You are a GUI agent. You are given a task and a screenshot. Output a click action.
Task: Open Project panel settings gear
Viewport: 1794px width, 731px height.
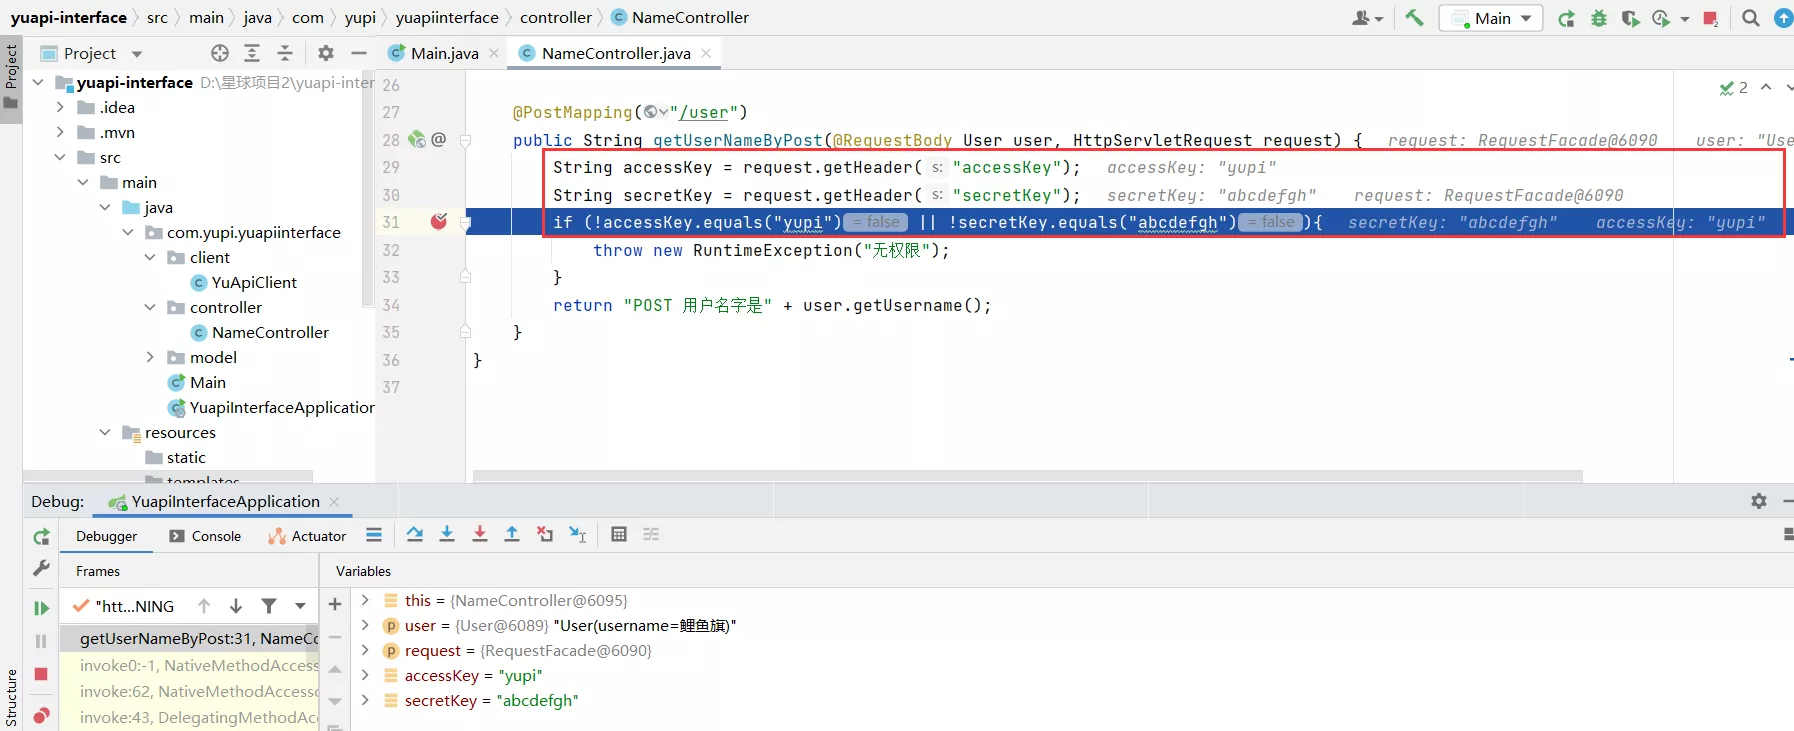coord(326,53)
